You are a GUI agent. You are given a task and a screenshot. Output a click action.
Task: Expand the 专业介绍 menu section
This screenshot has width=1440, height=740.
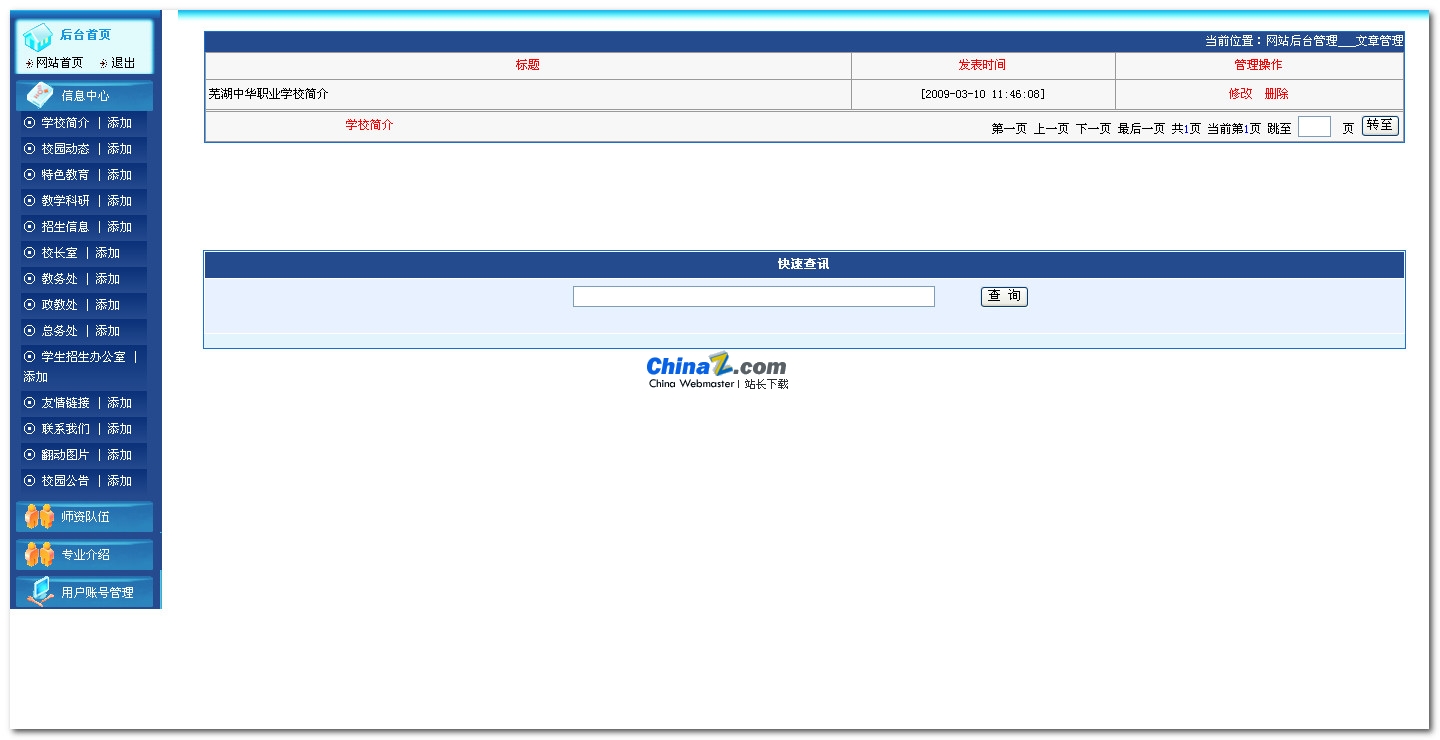85,554
